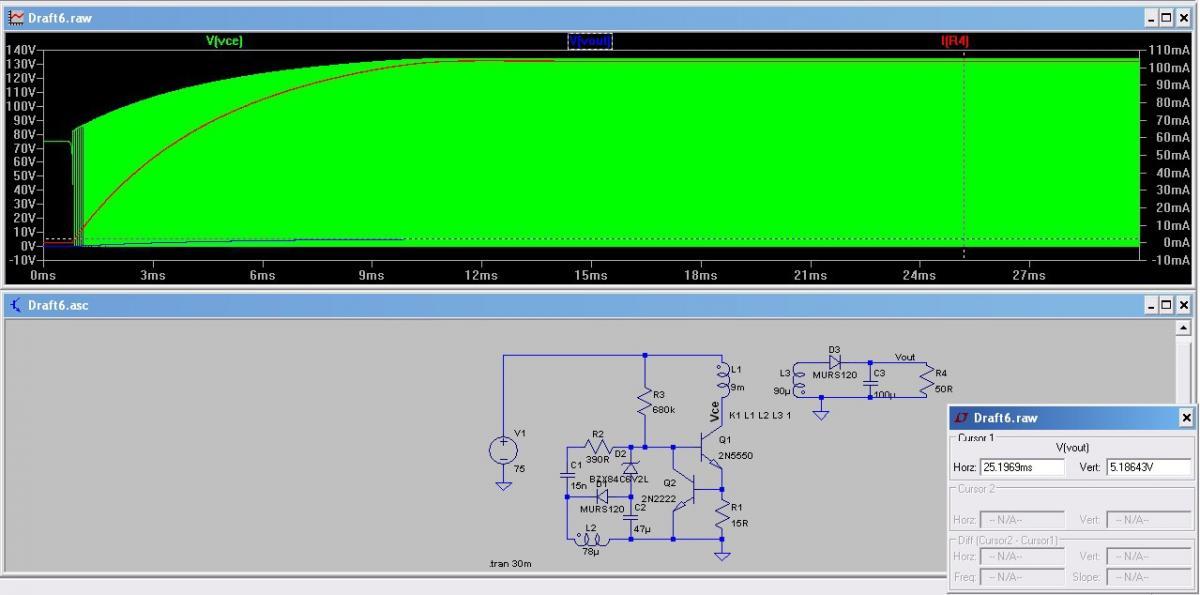Close the Draft6.raw cursor dialog
Image resolution: width=1200 pixels, height=595 pixels.
point(1186,418)
